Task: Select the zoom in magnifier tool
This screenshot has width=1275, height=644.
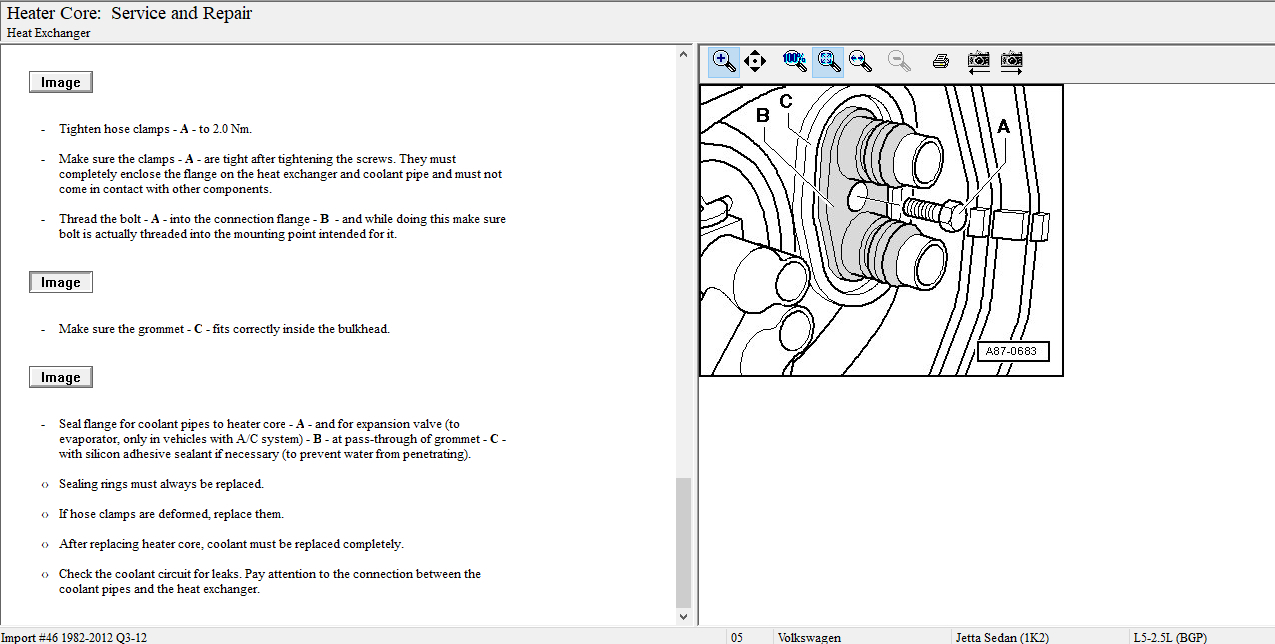Action: (x=723, y=61)
